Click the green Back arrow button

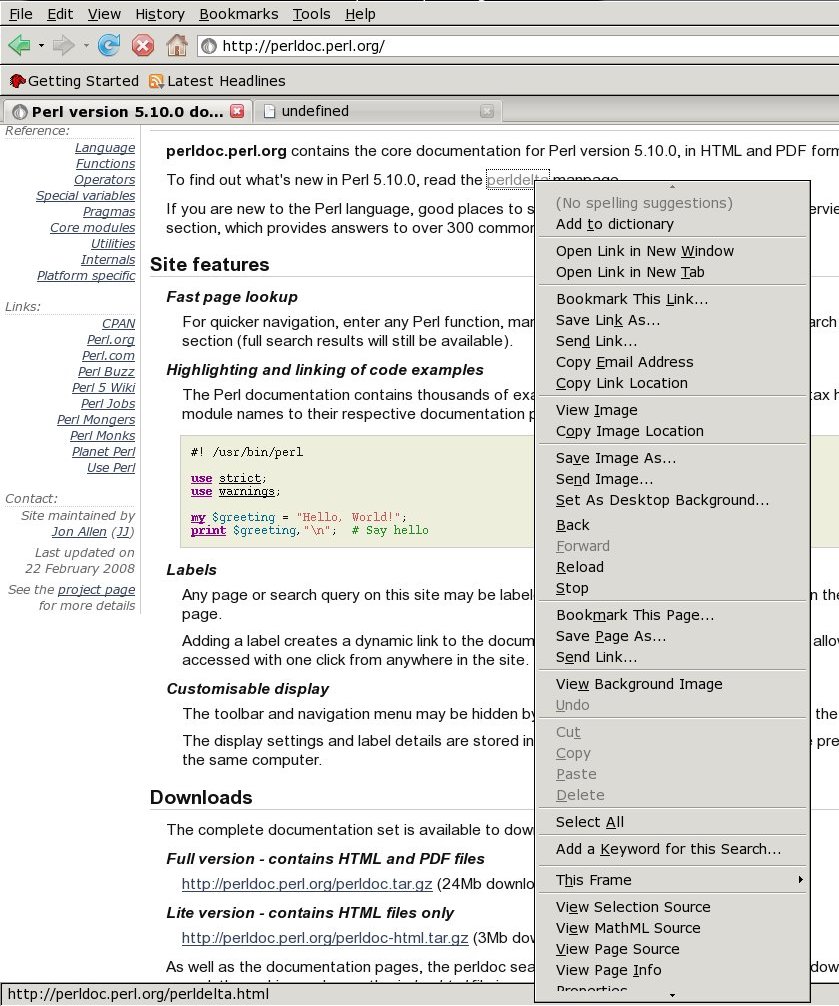tap(19, 46)
